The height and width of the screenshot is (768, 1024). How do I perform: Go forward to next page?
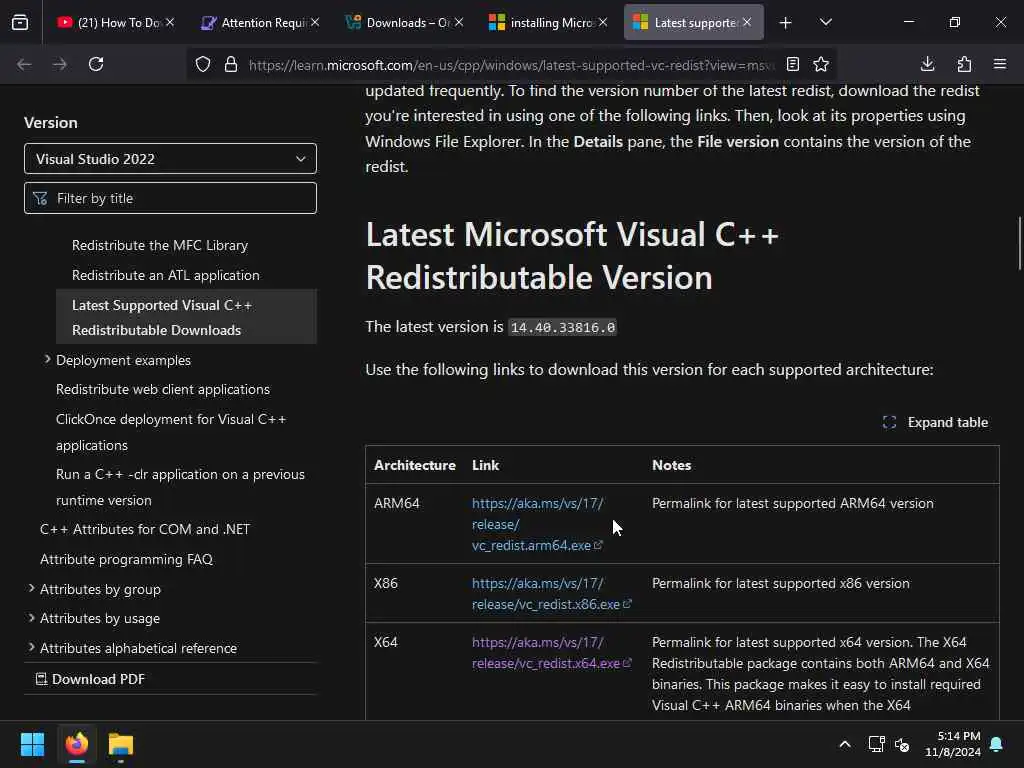pos(59,64)
